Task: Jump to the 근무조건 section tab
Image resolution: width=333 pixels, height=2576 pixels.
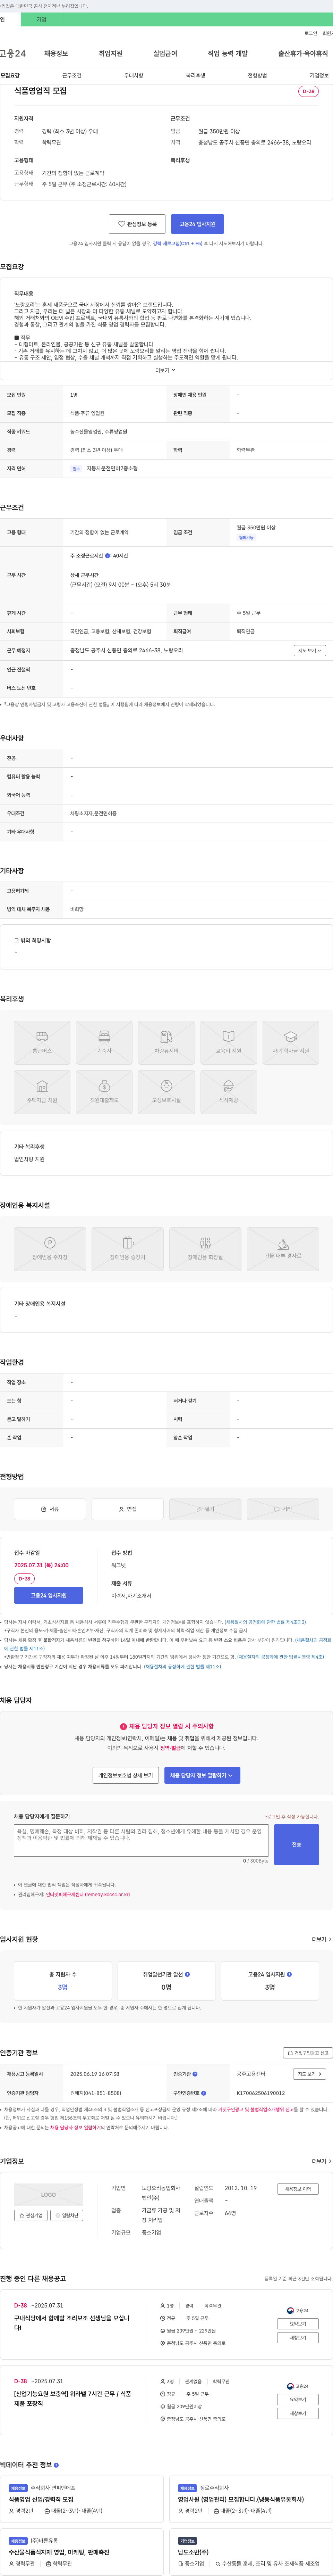Action: point(72,75)
